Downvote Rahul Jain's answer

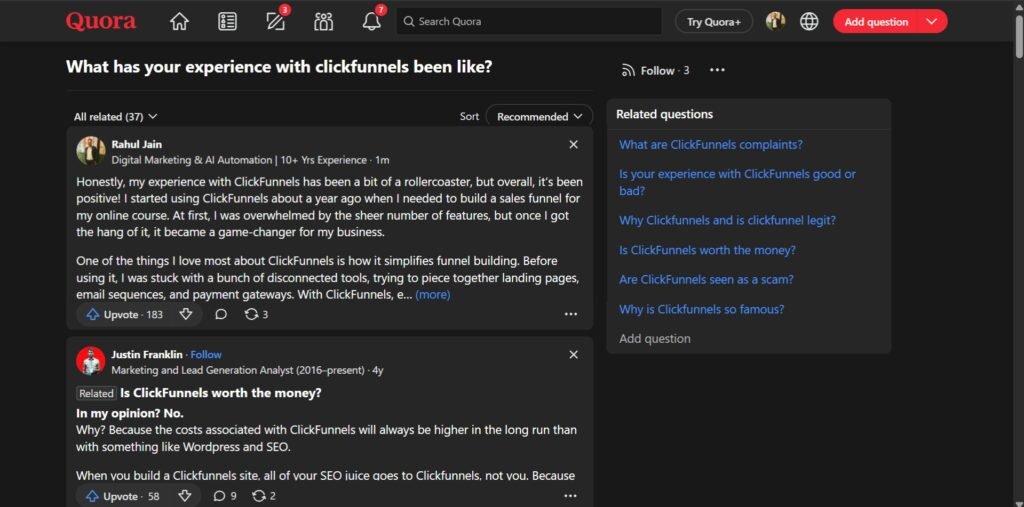point(186,314)
